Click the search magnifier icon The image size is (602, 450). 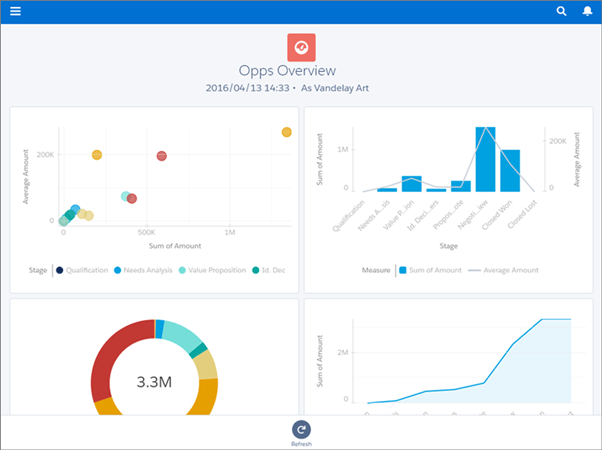point(561,11)
